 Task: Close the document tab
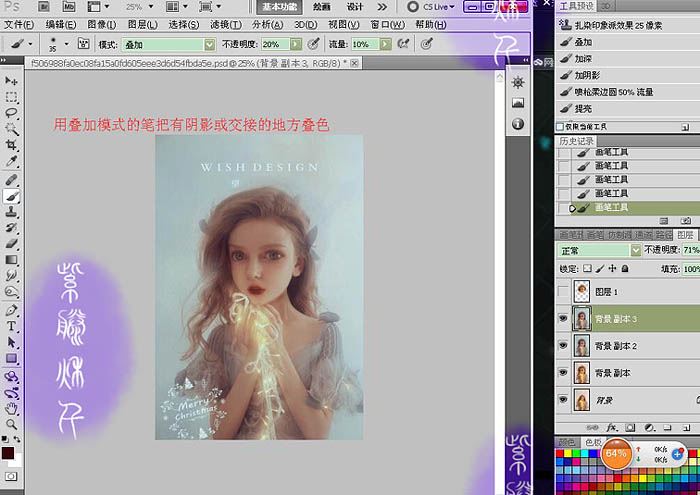[354, 63]
